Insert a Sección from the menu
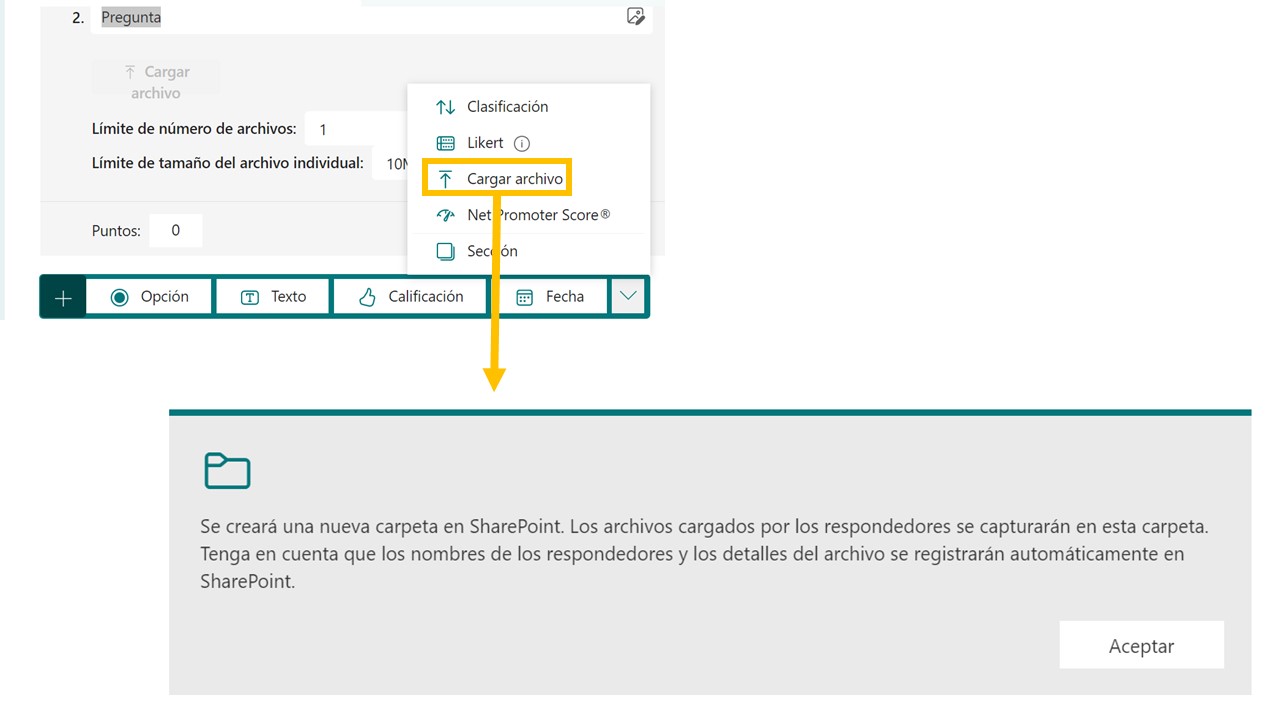The width and height of the screenshot is (1280, 720). (529, 251)
